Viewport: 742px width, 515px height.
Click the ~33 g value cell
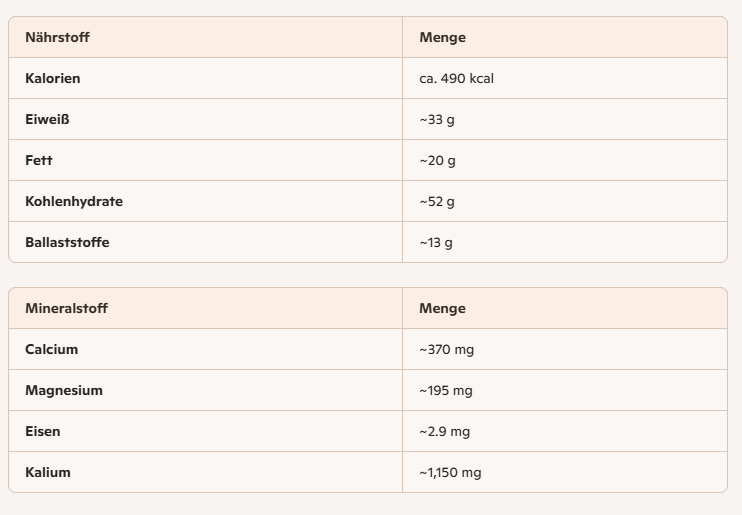tap(437, 119)
